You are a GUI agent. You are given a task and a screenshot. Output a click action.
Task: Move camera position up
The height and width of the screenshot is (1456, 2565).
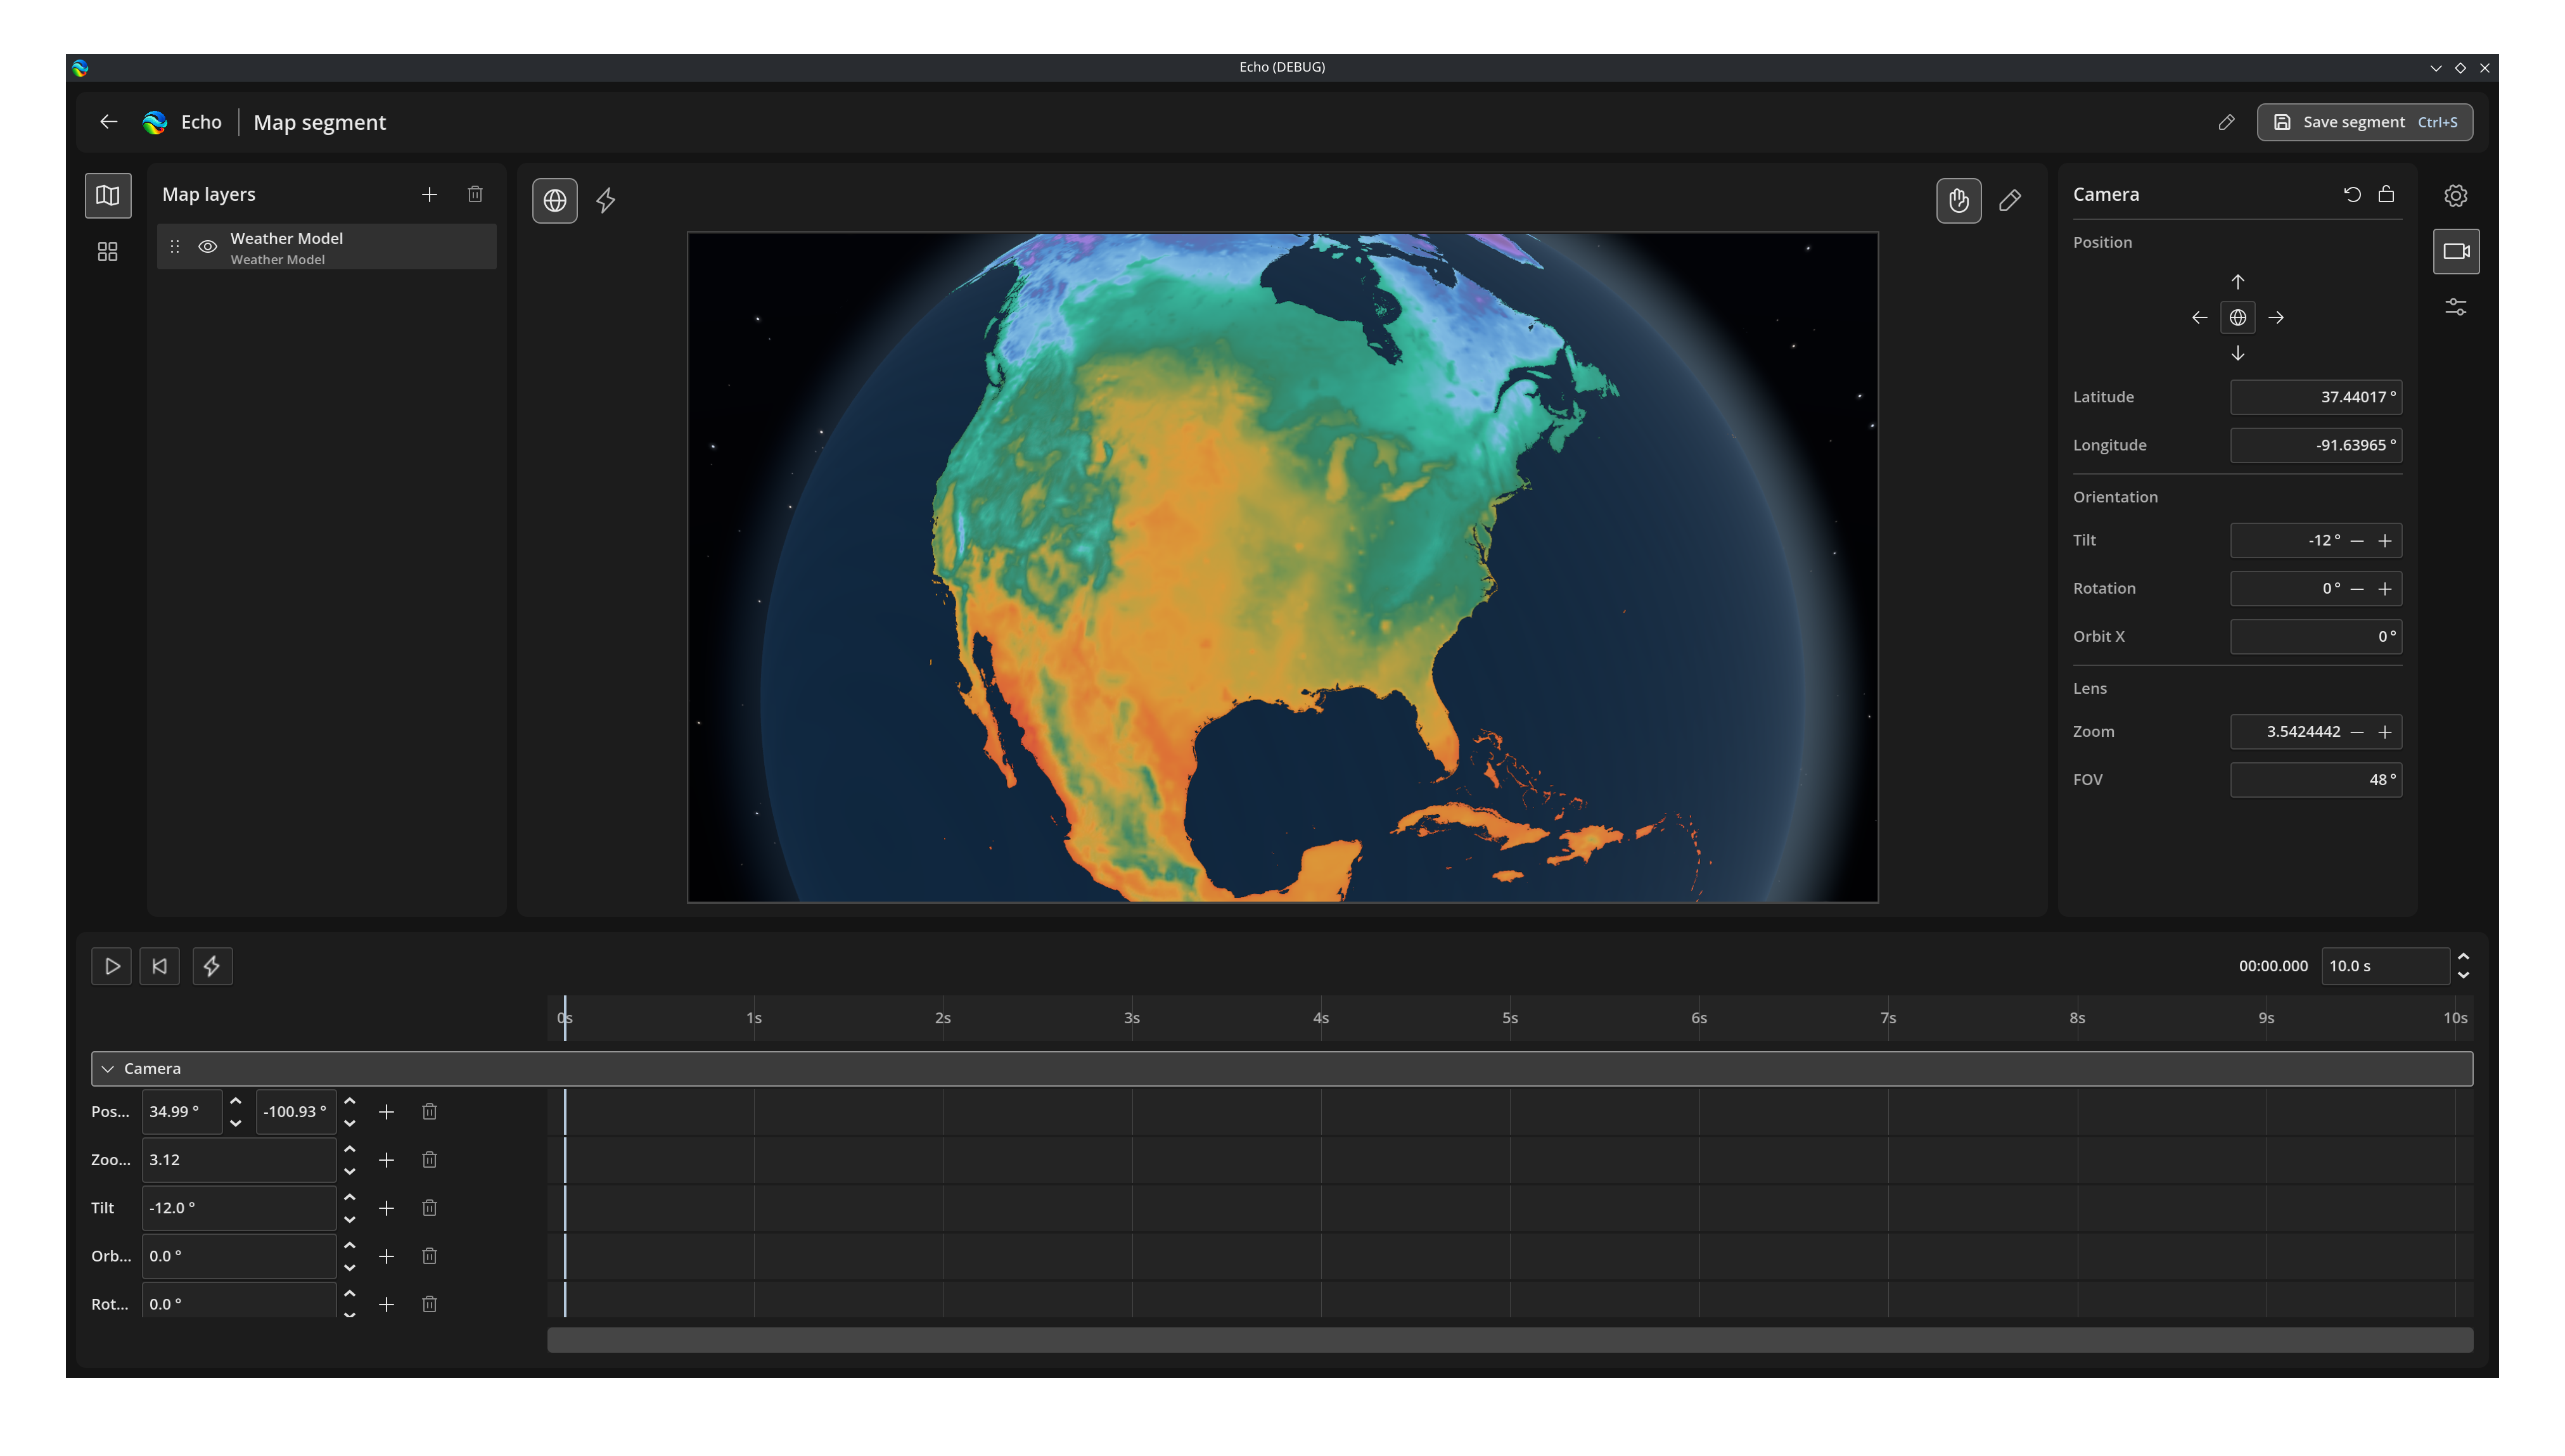coord(2237,282)
